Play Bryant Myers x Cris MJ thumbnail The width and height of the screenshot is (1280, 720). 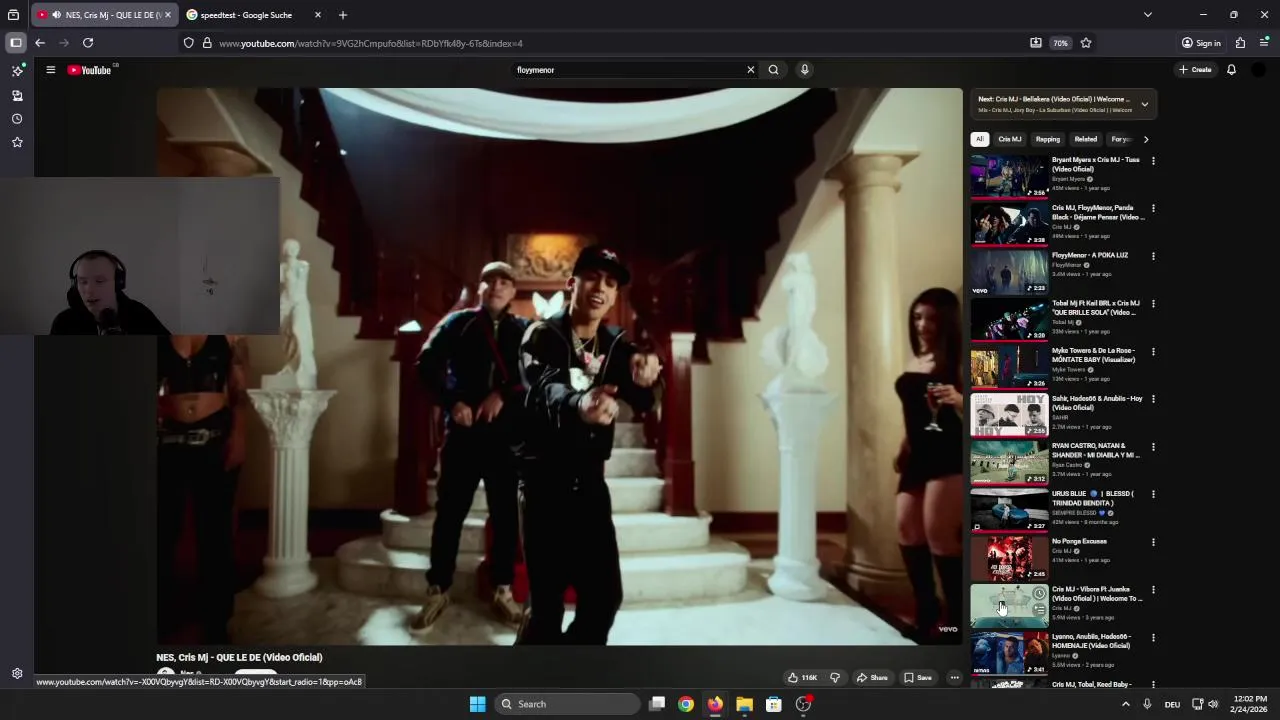(1009, 176)
